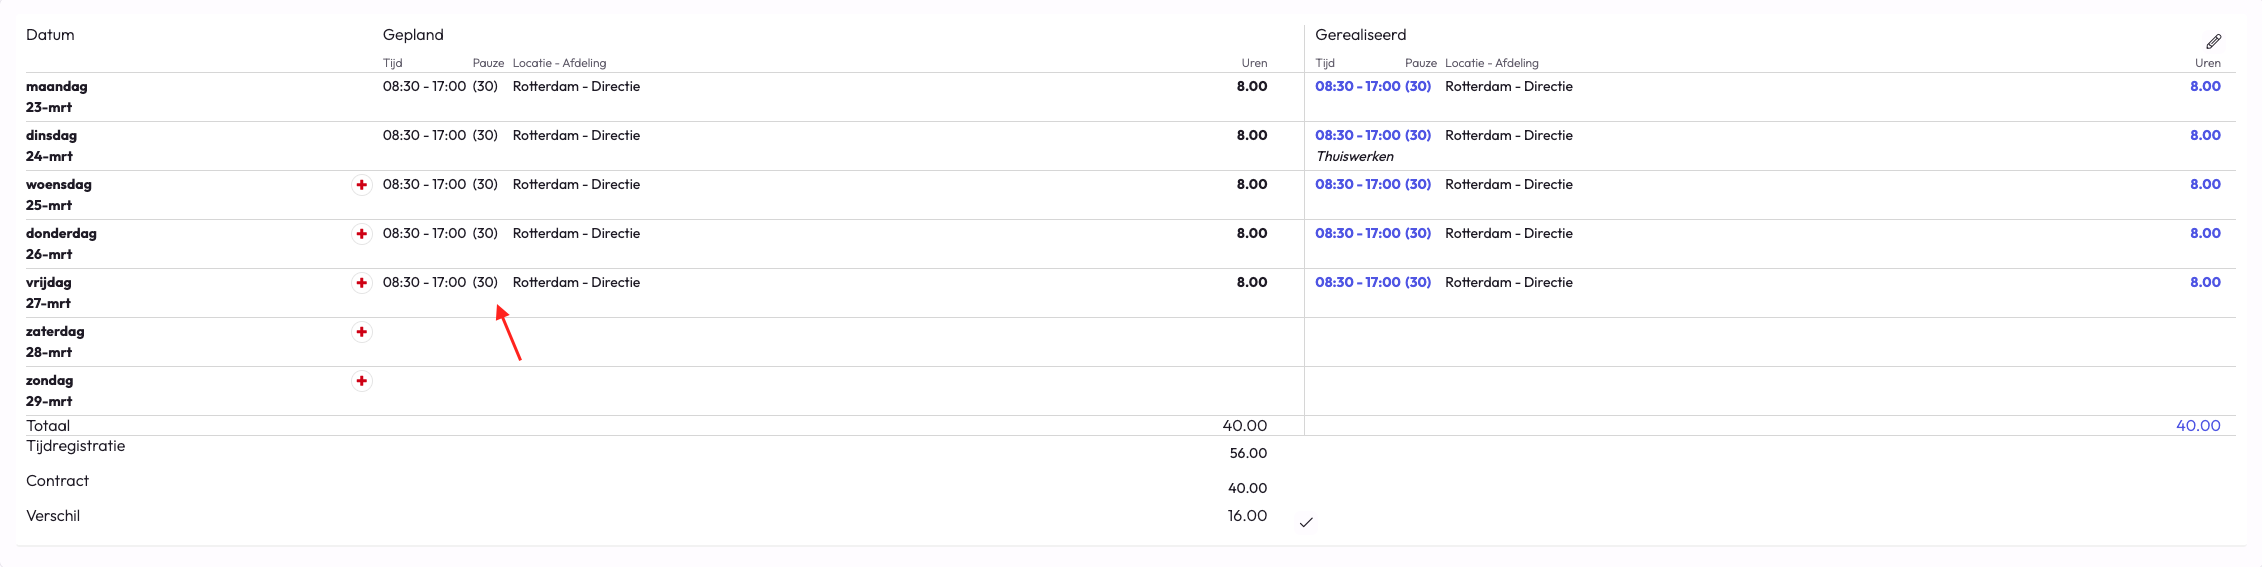Click planned time 08:30 - 17:00 on maandag
2262x567 pixels.
point(424,87)
